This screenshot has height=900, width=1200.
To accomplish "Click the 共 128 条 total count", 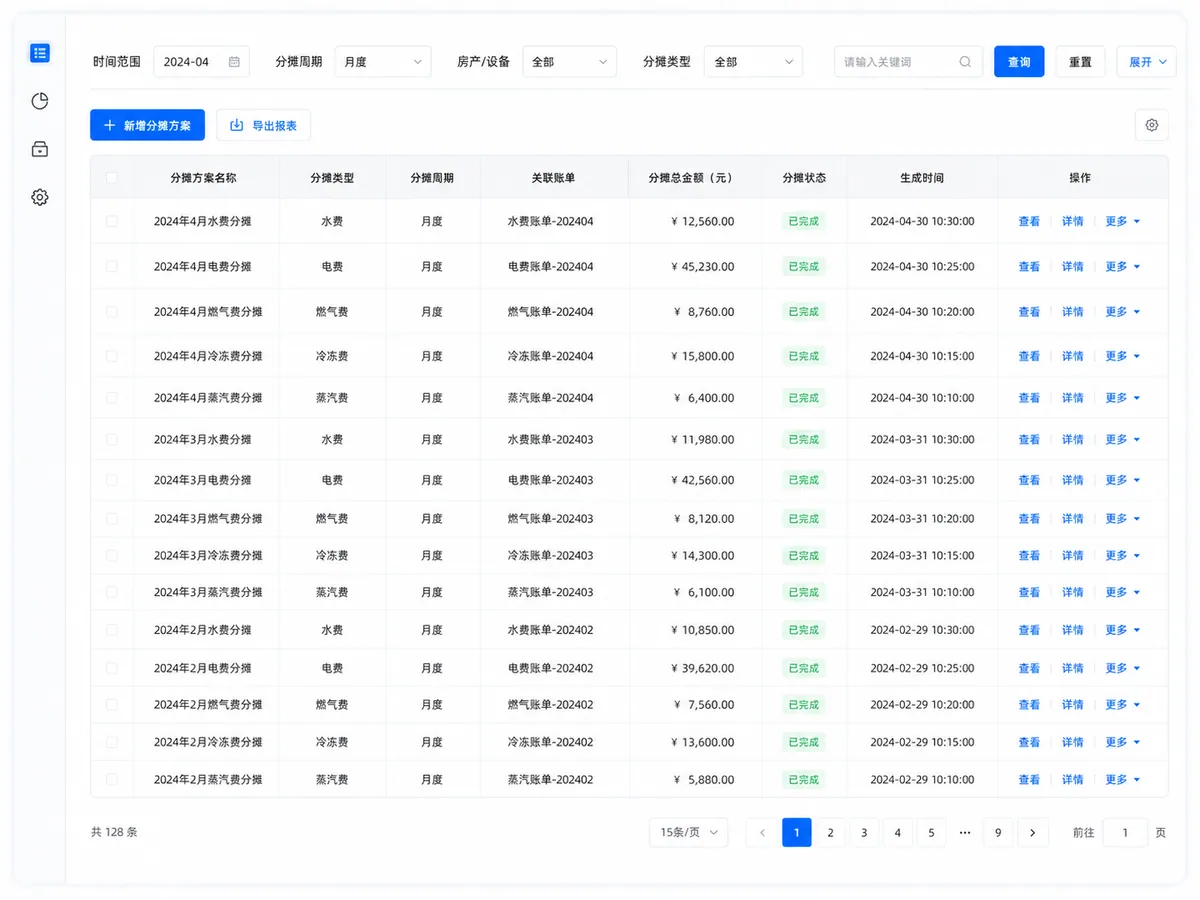I will click(114, 832).
